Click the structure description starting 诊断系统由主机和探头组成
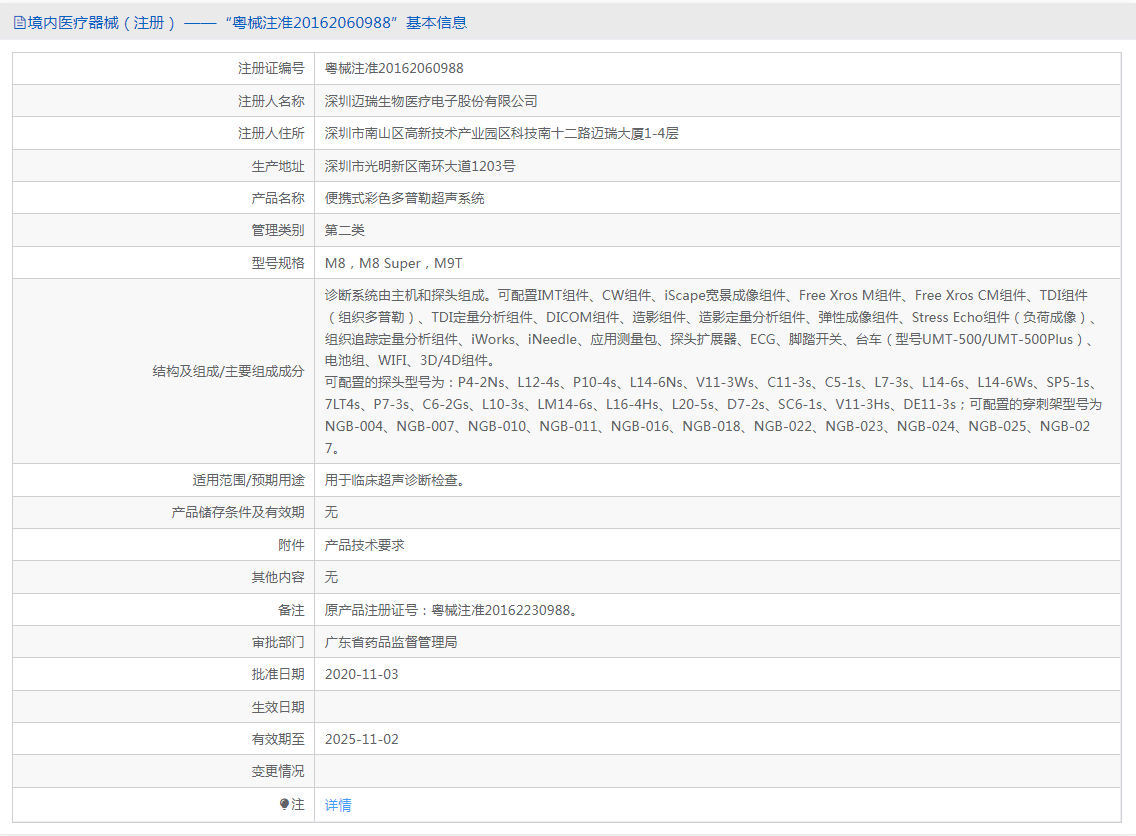This screenshot has height=836, width=1136. coord(713,372)
